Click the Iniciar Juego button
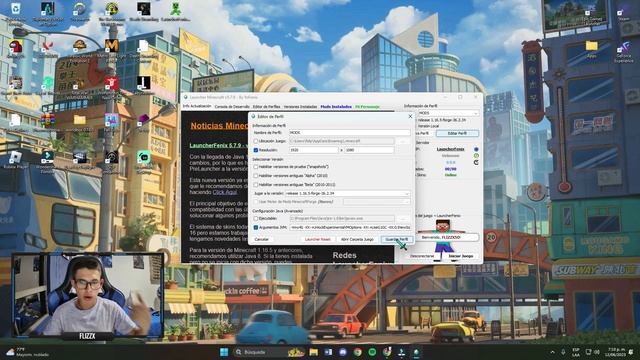This screenshot has height=360, width=640. 460,256
